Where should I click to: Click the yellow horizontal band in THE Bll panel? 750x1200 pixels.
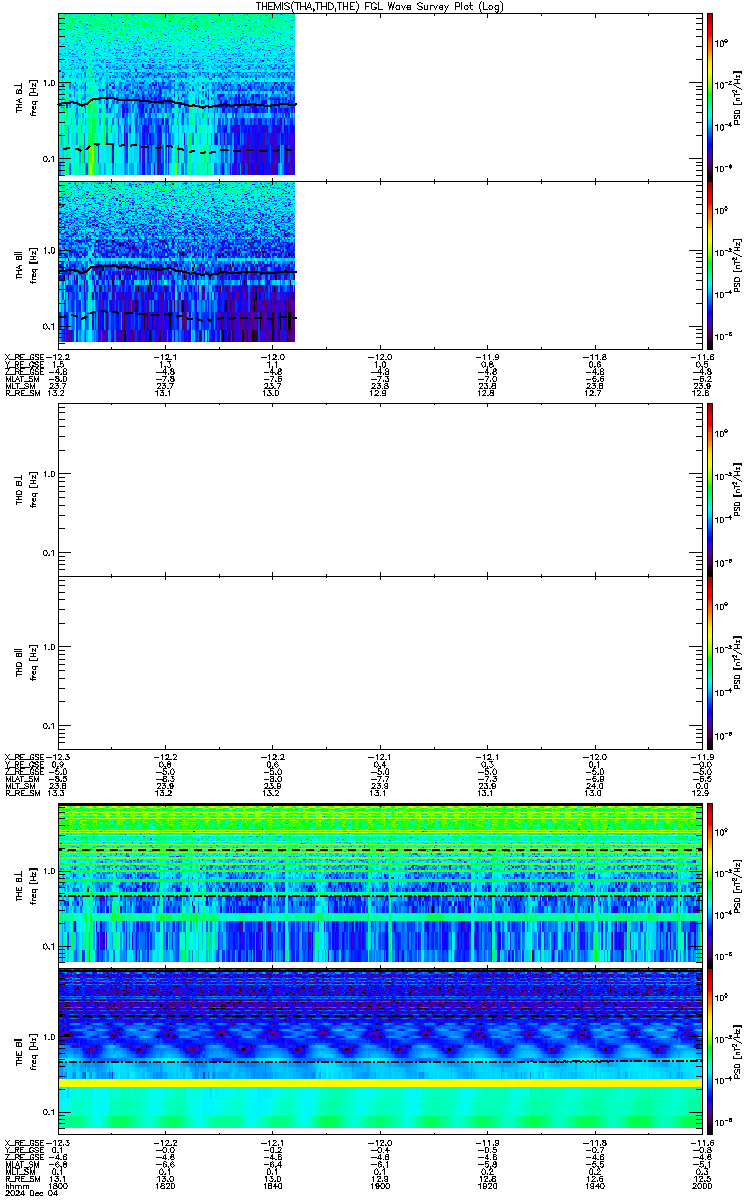378,1083
